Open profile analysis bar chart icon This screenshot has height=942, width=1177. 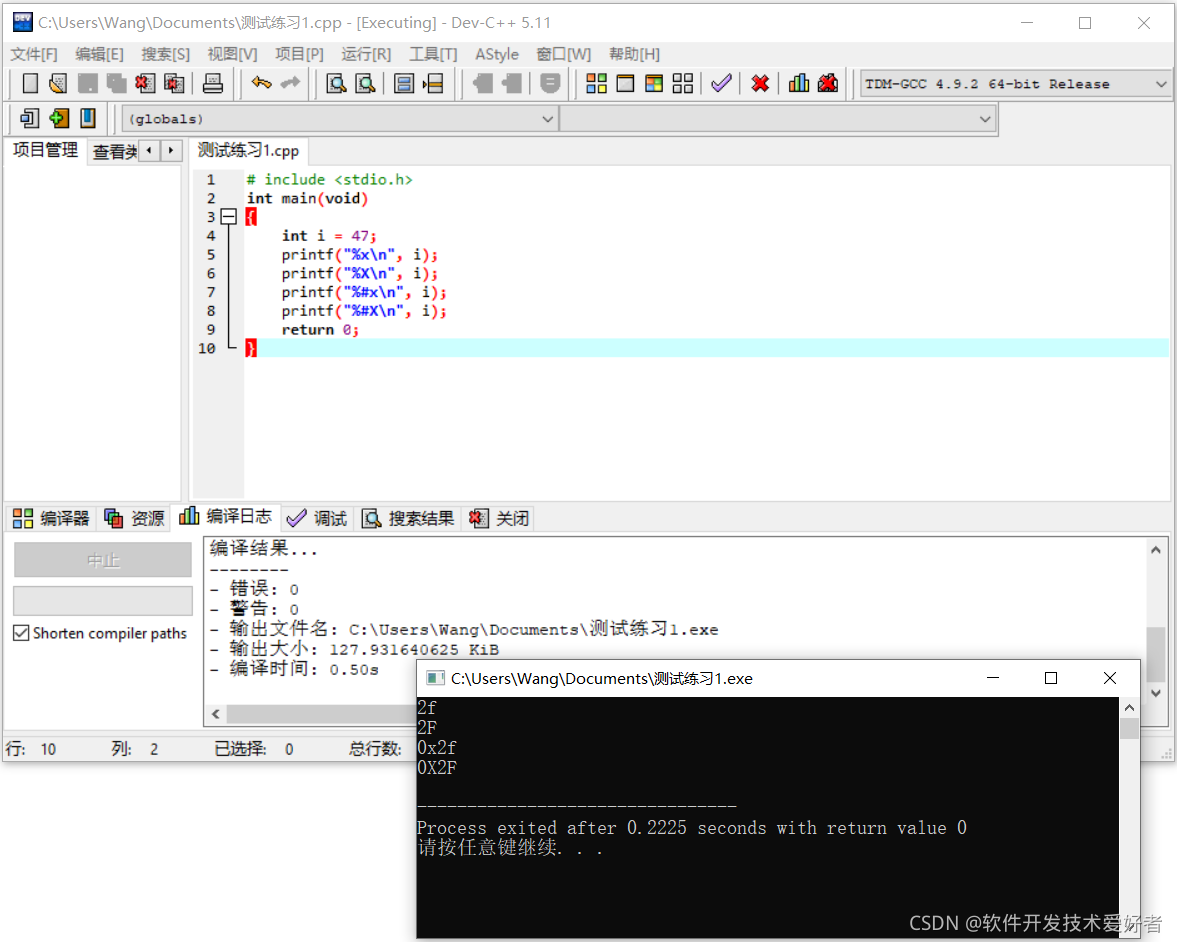(799, 83)
